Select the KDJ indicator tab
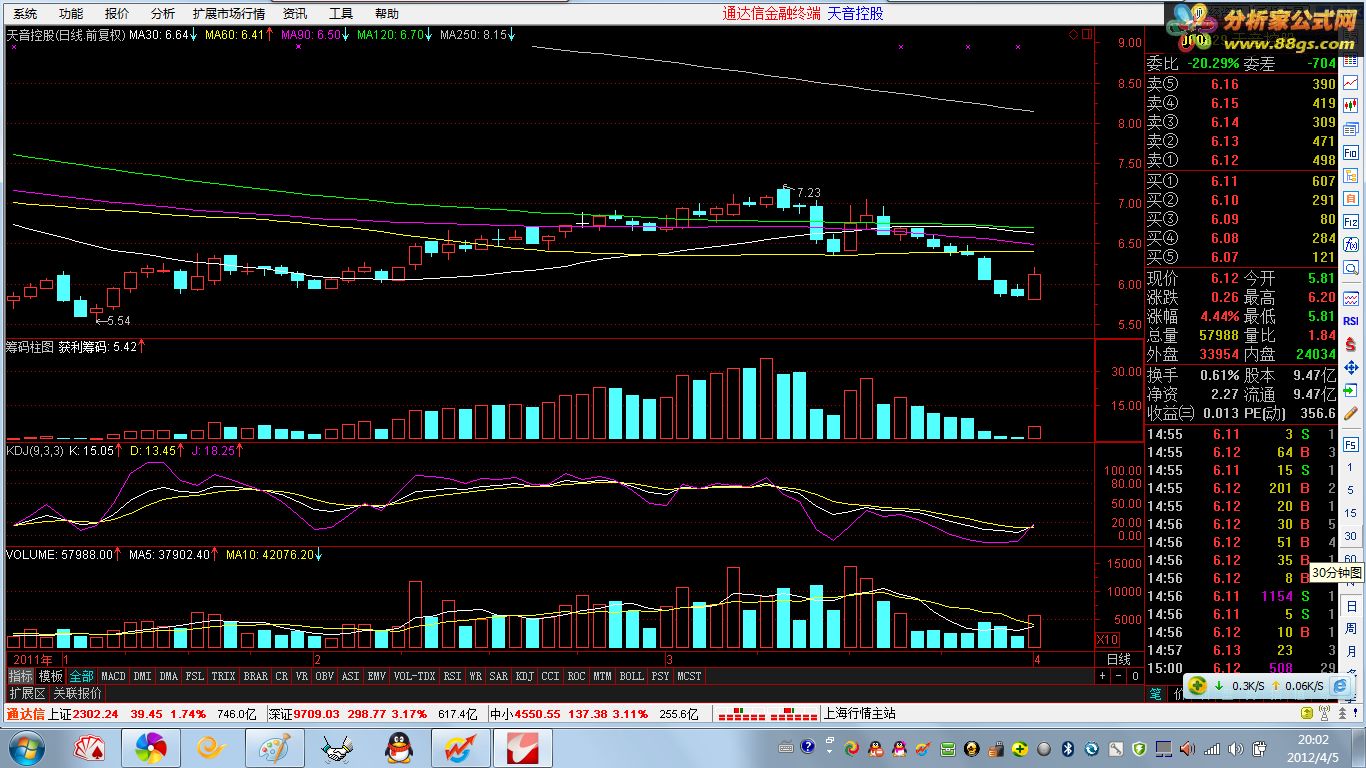The height and width of the screenshot is (768, 1366). [525, 677]
